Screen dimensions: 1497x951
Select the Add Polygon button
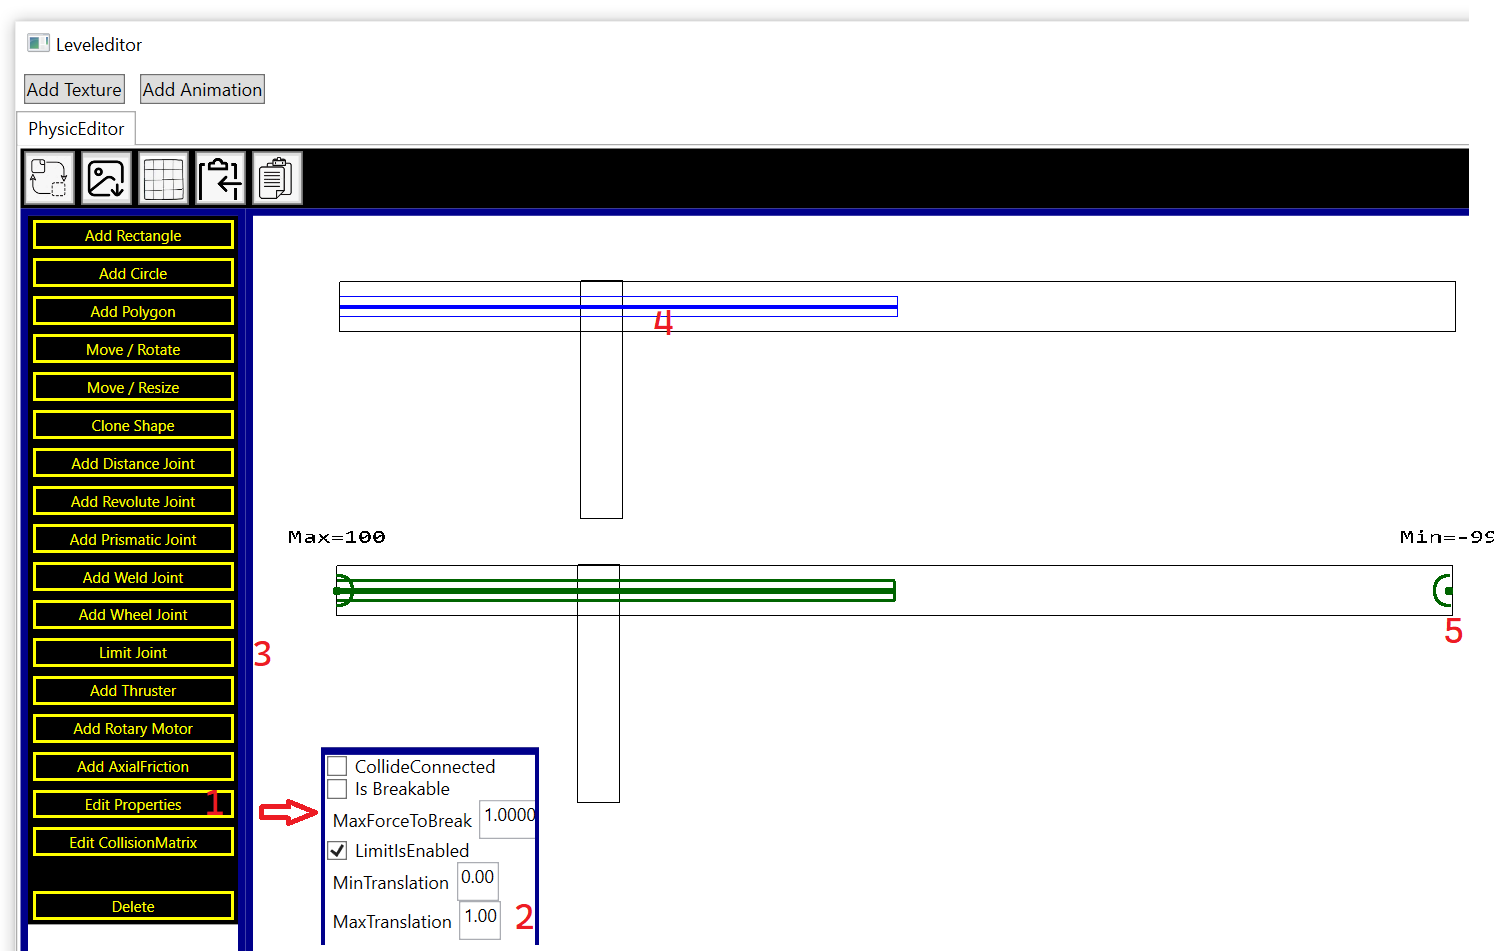pyautogui.click(x=133, y=311)
